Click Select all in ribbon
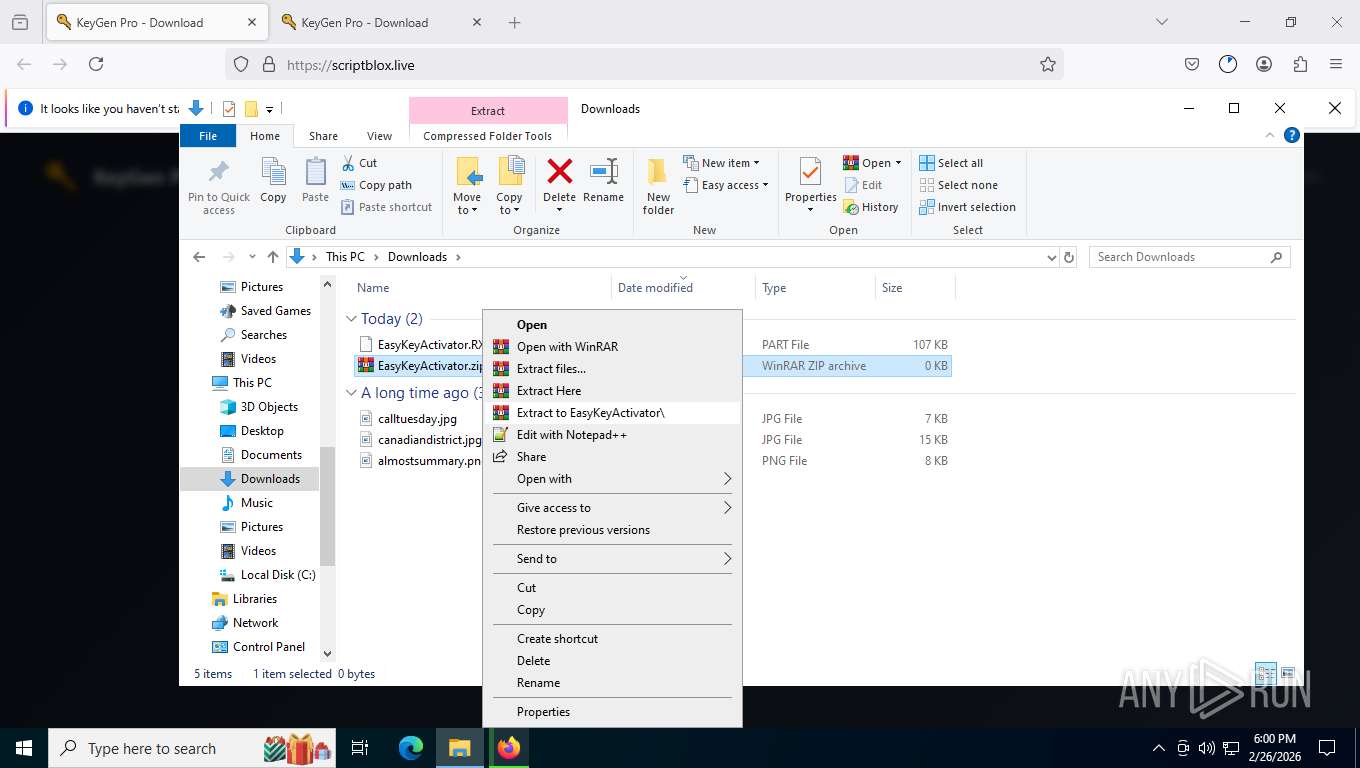The image size is (1360, 768). pos(951,163)
